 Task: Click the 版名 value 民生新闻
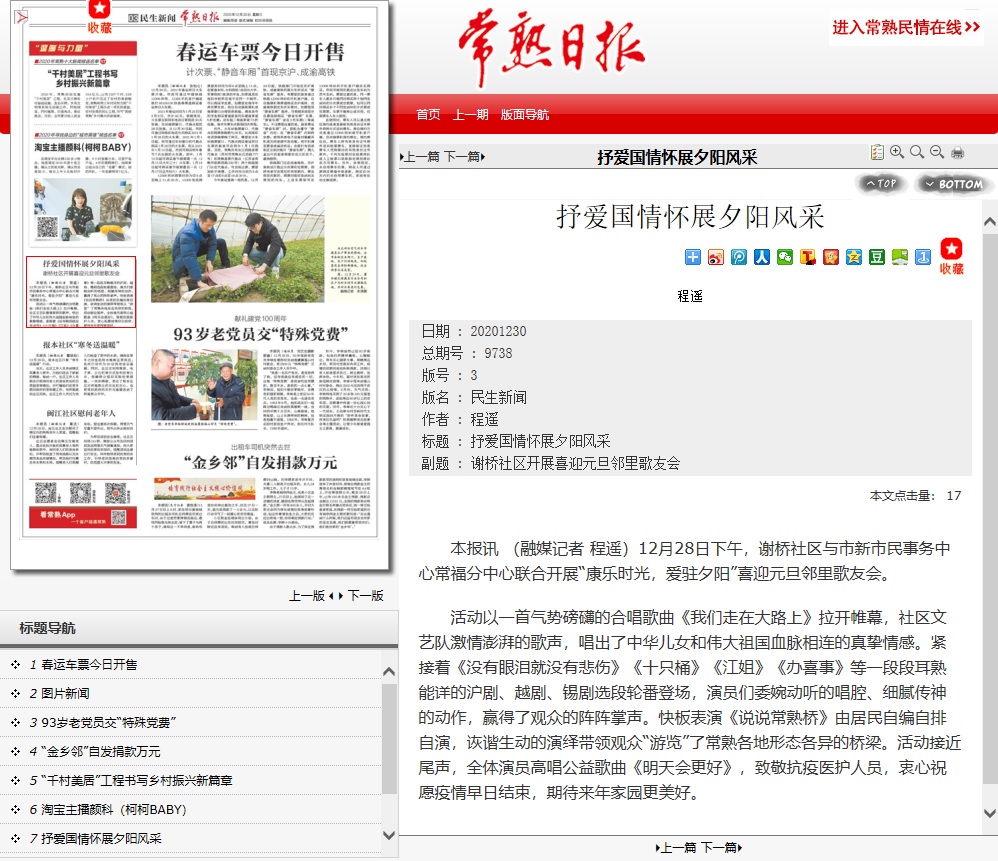point(498,397)
